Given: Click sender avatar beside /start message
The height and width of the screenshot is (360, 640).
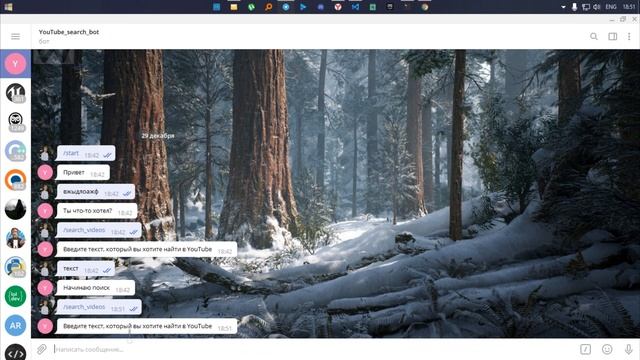Looking at the screenshot, I should 45,153.
